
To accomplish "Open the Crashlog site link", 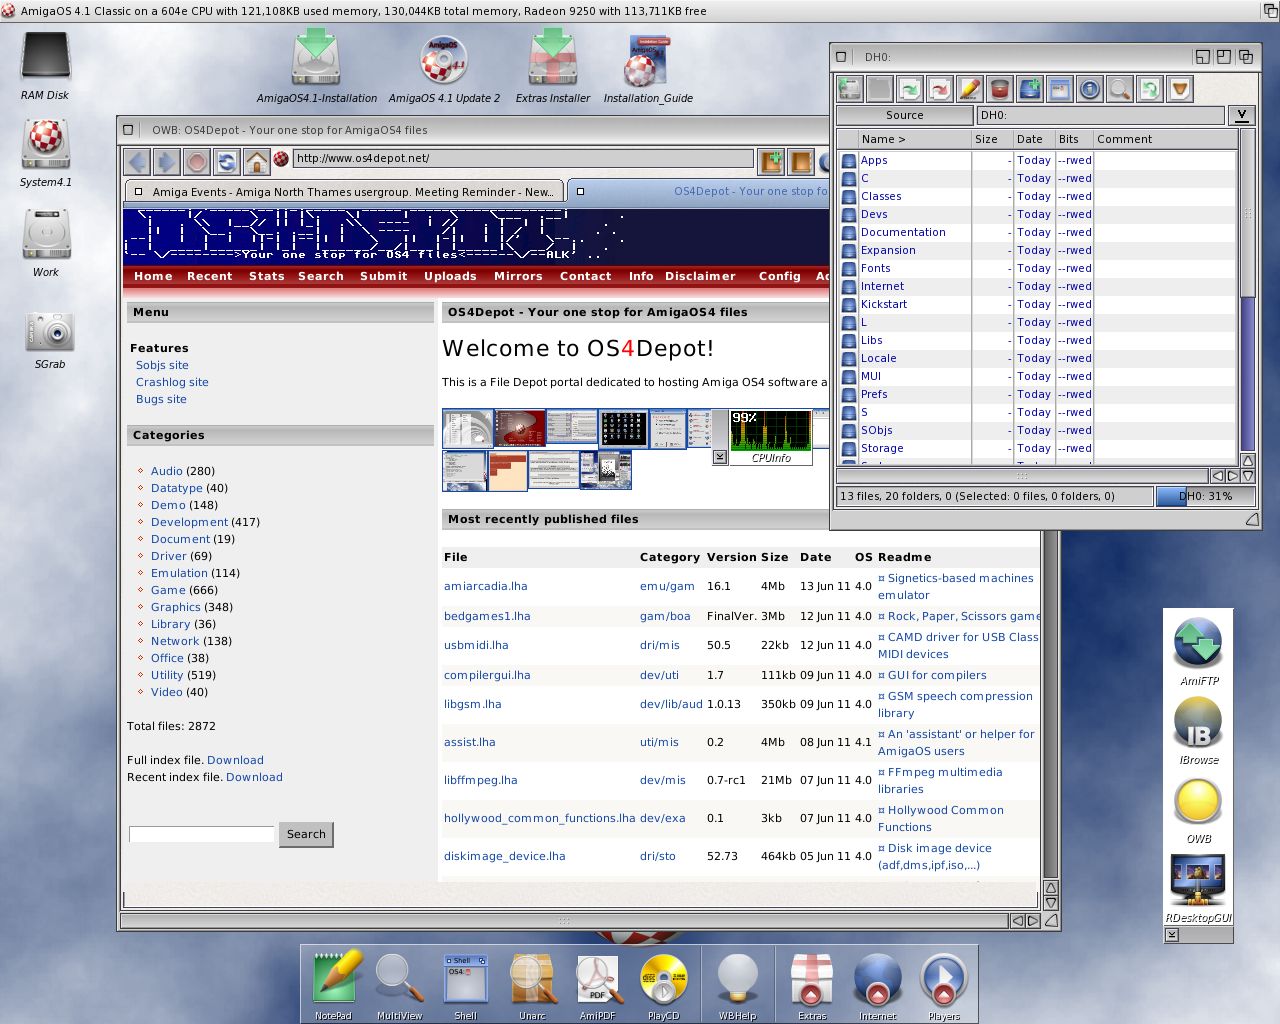I will pos(172,382).
